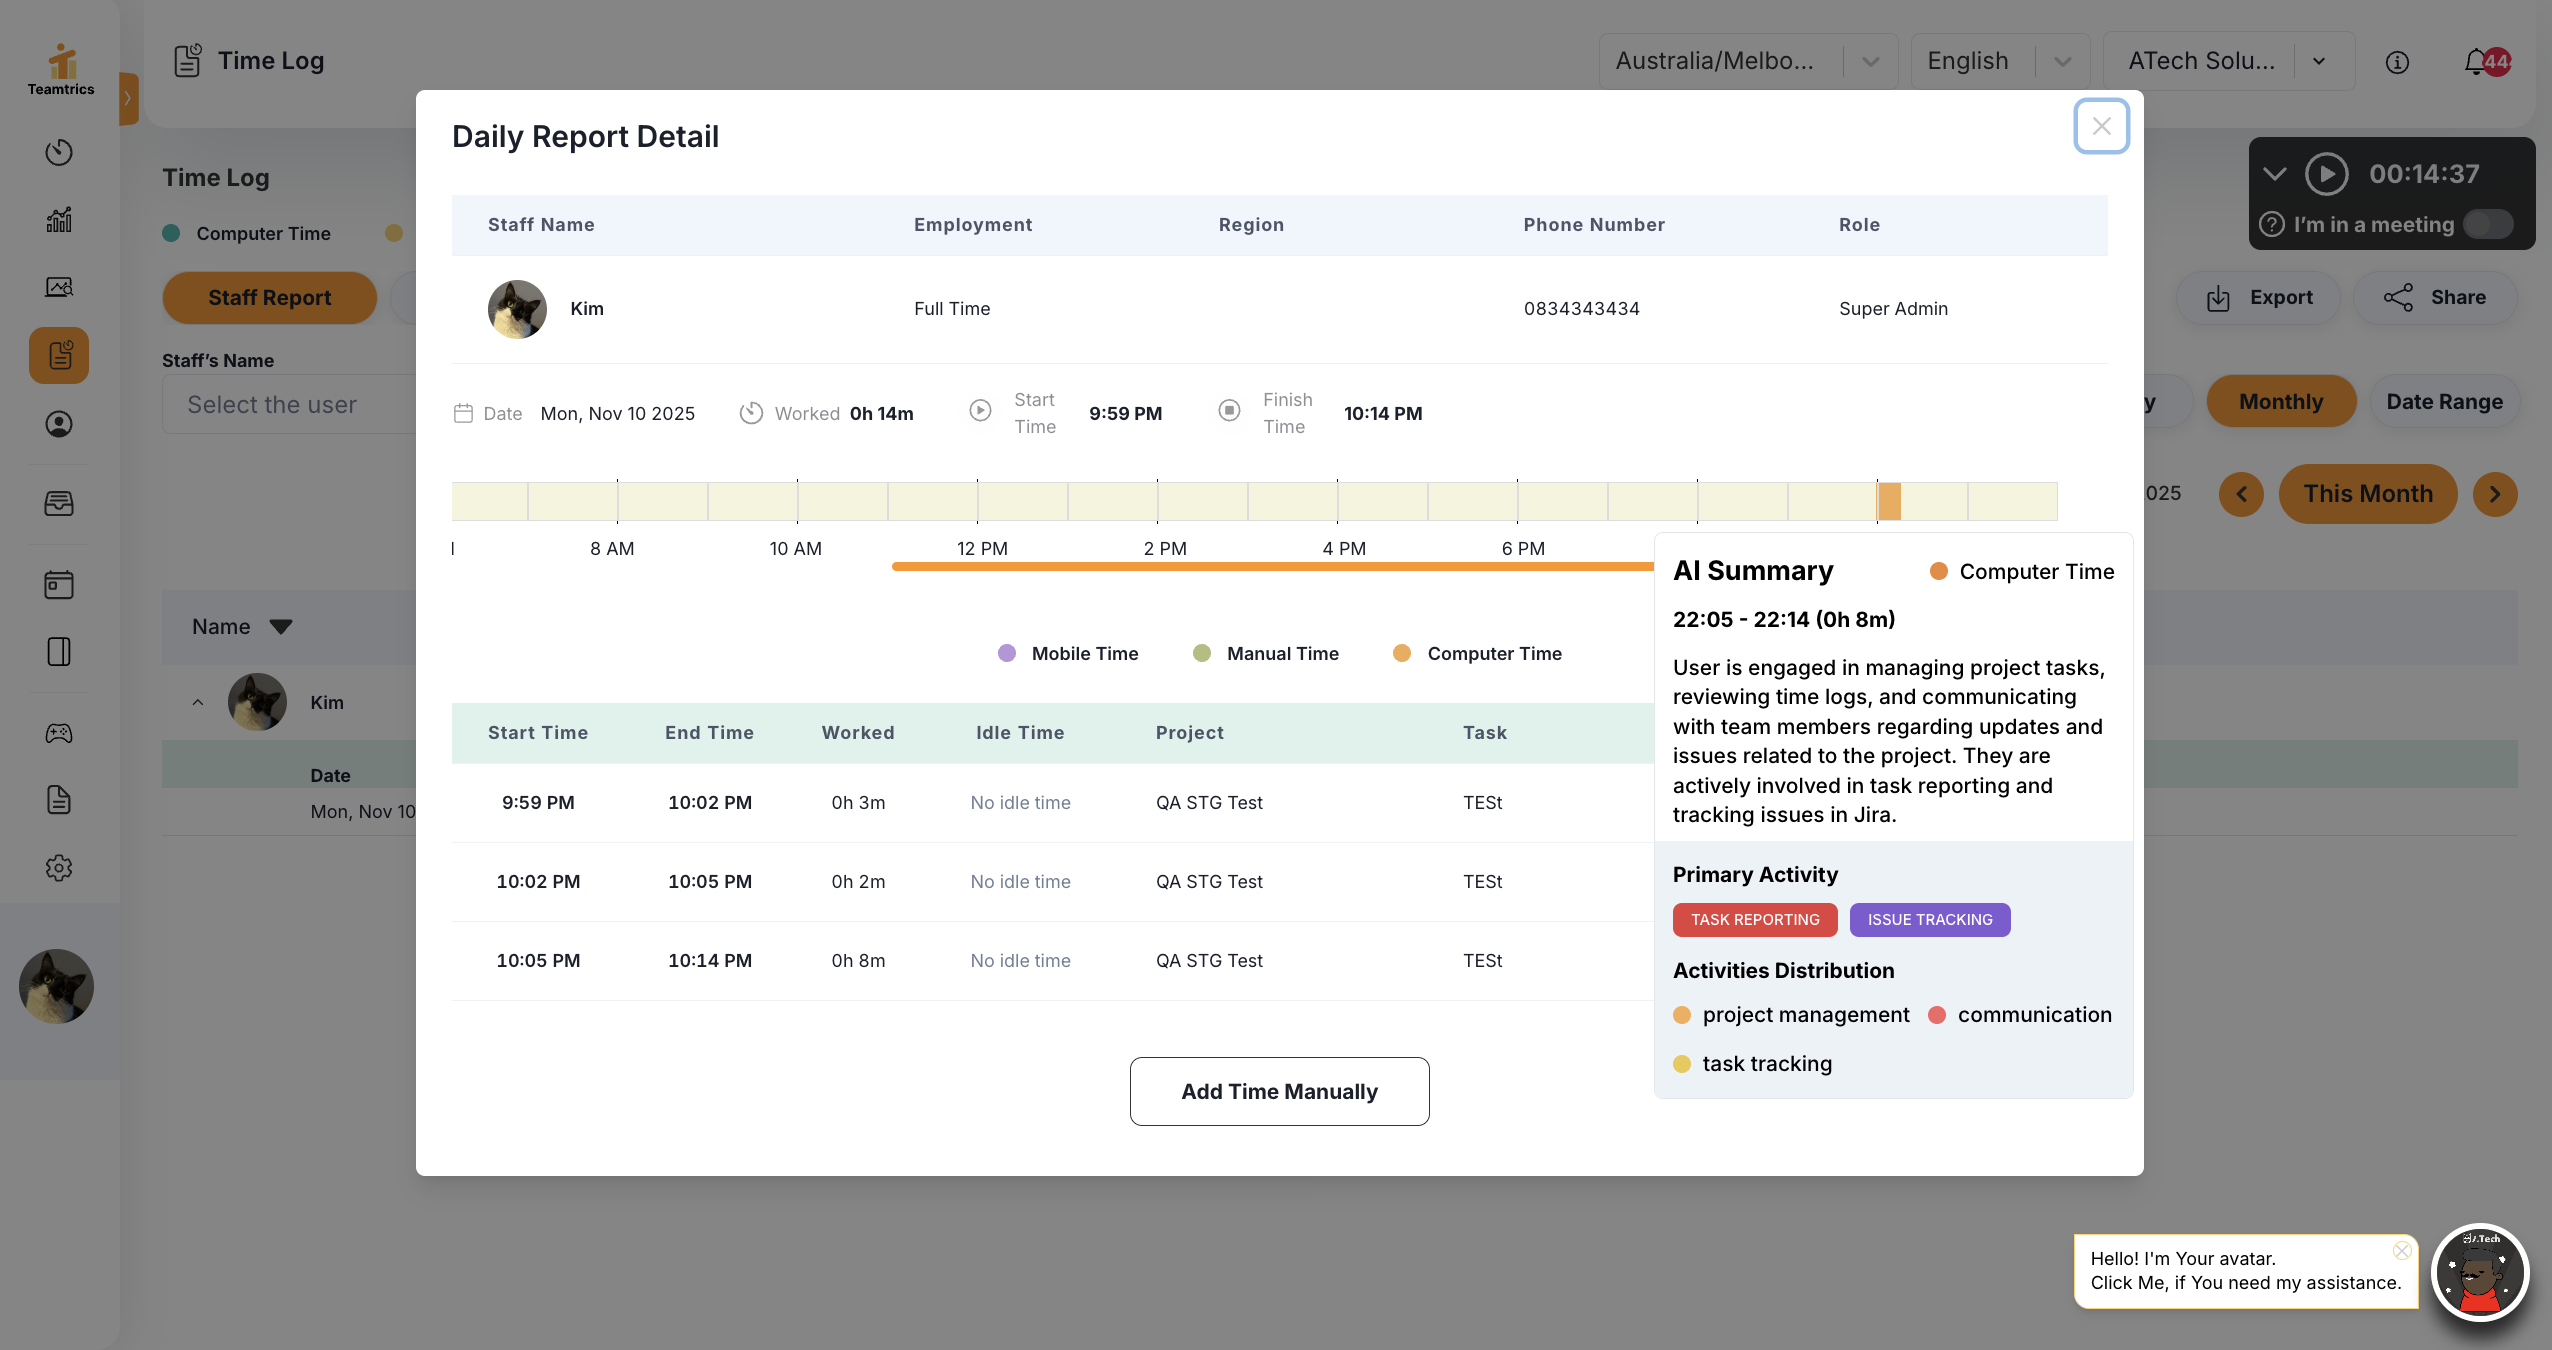
Task: Switch to the Date Range tab
Action: pyautogui.click(x=2444, y=402)
